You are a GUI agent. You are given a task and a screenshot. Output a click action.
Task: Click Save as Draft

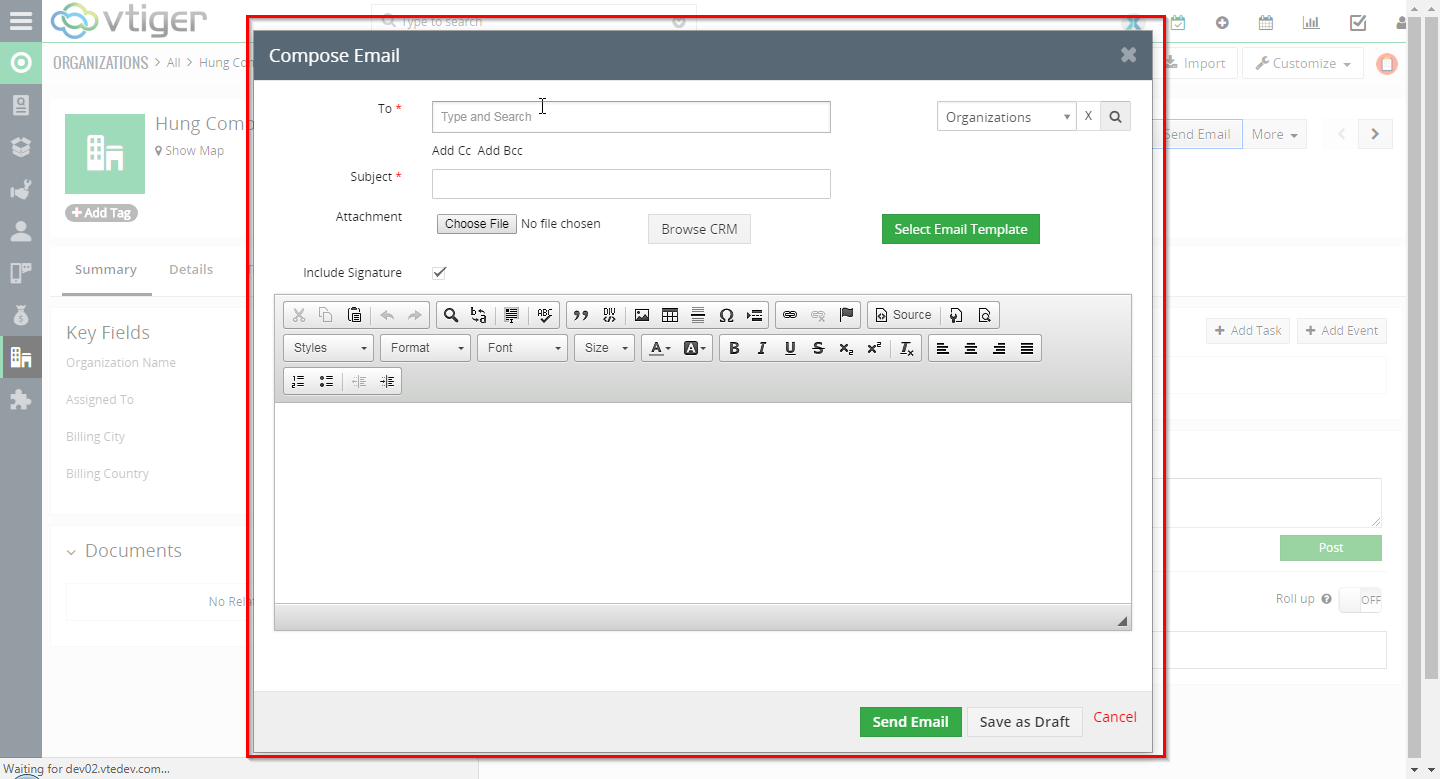1024,722
